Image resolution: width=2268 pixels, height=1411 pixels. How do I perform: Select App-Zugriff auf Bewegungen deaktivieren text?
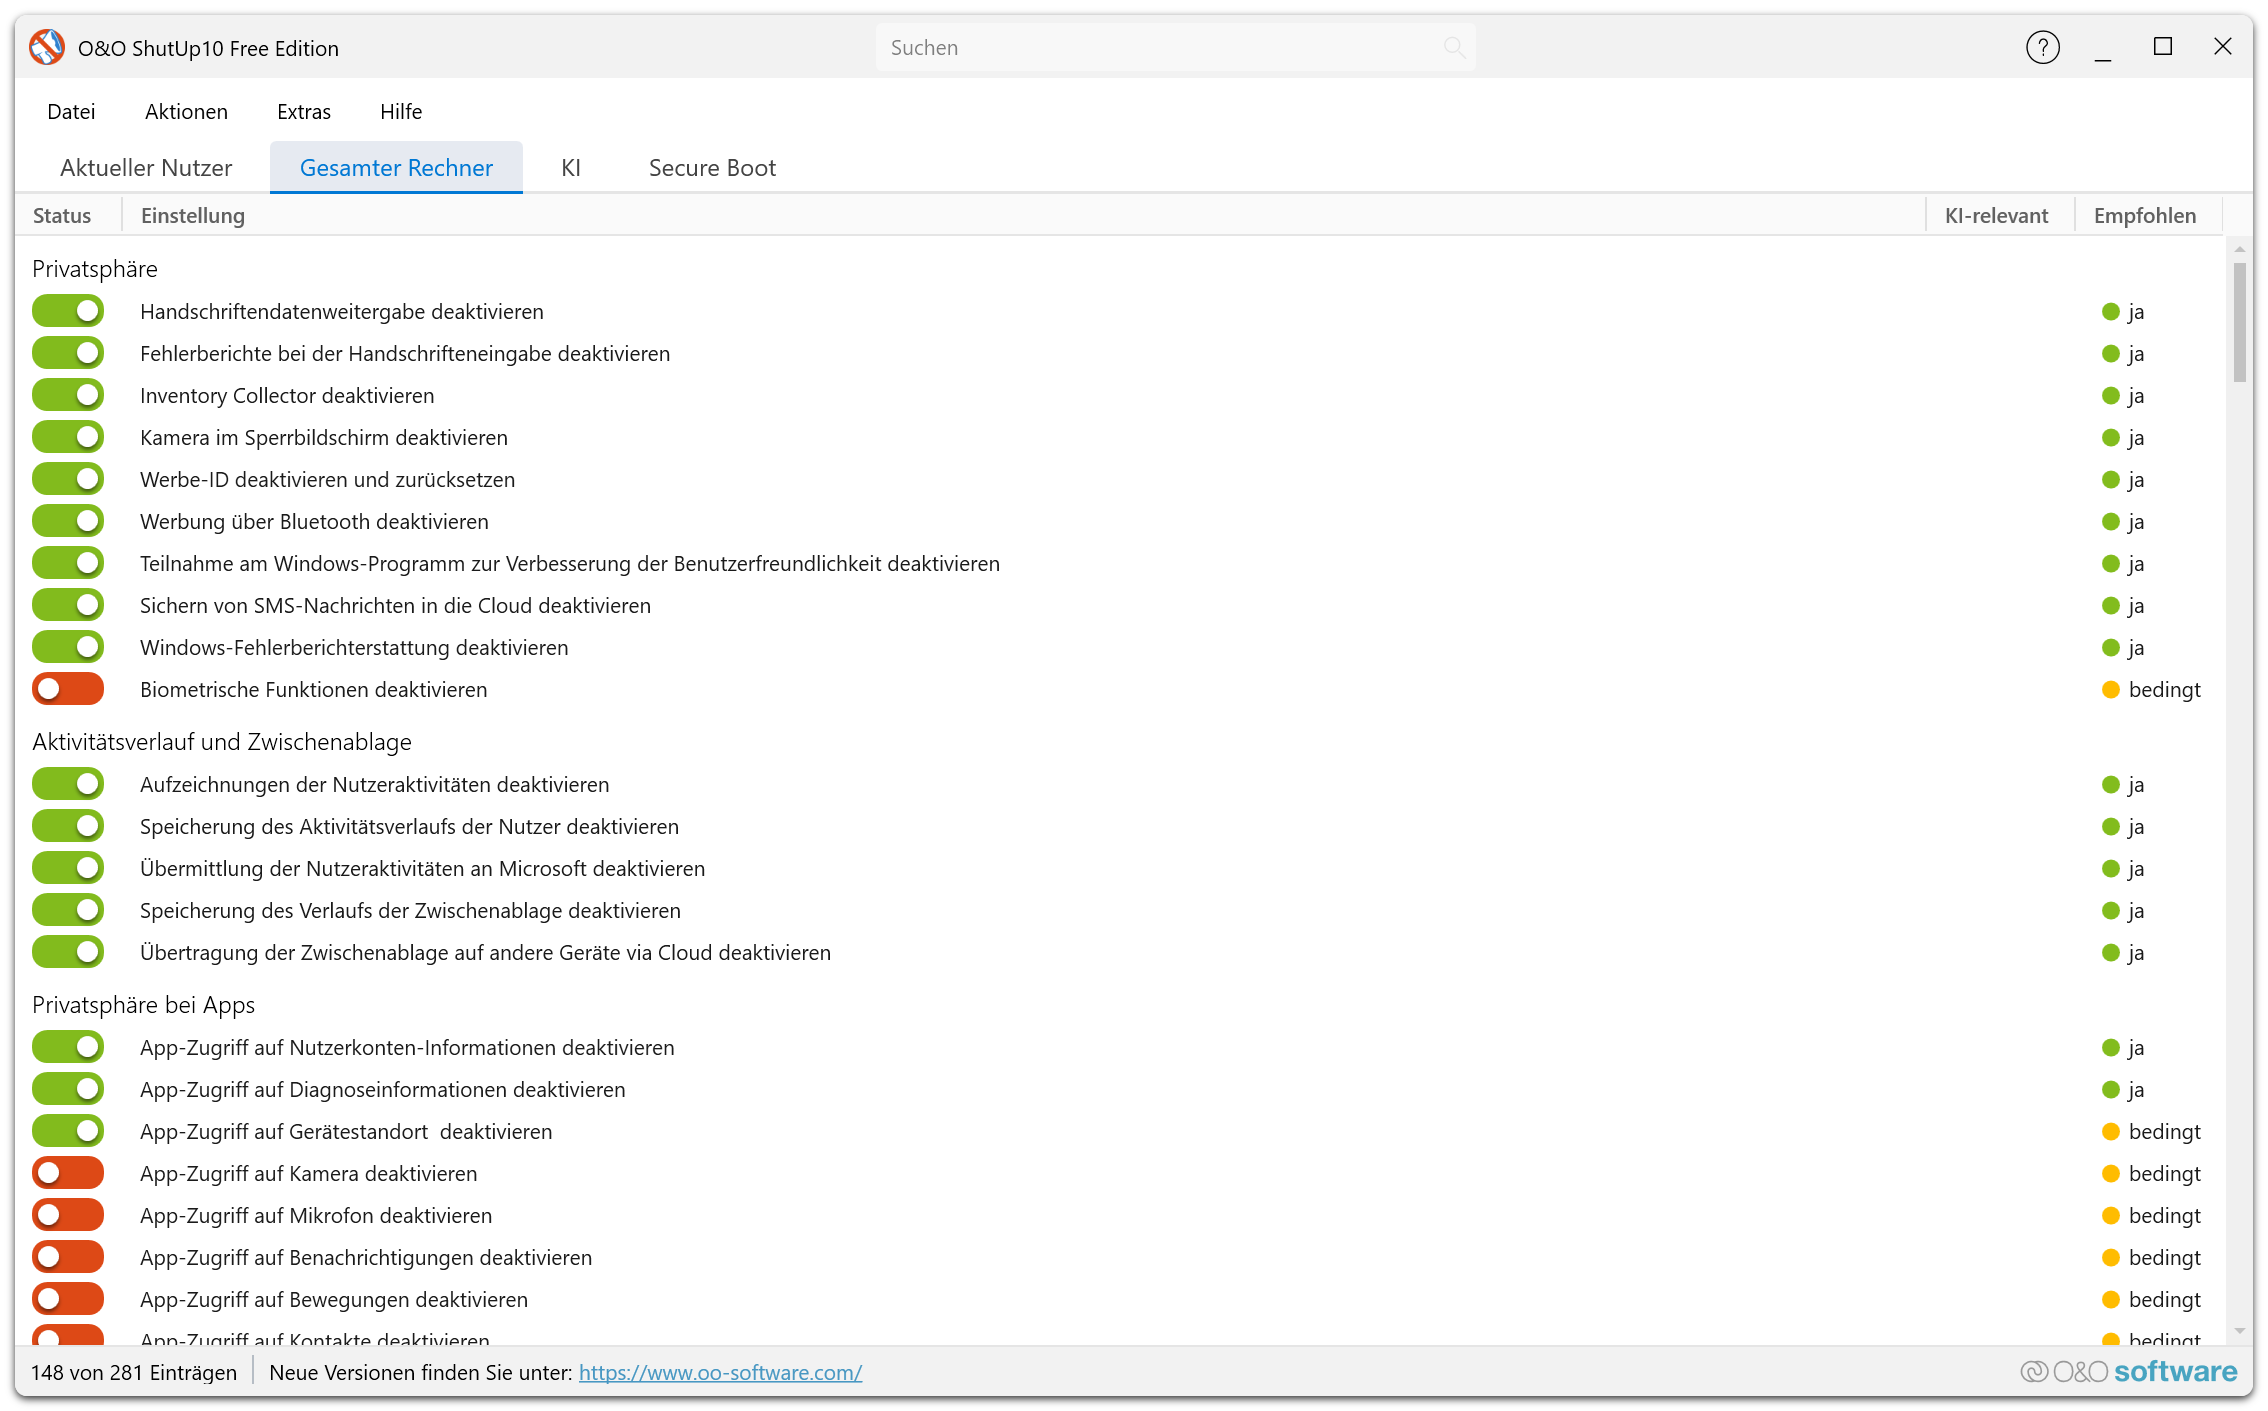click(x=334, y=1300)
